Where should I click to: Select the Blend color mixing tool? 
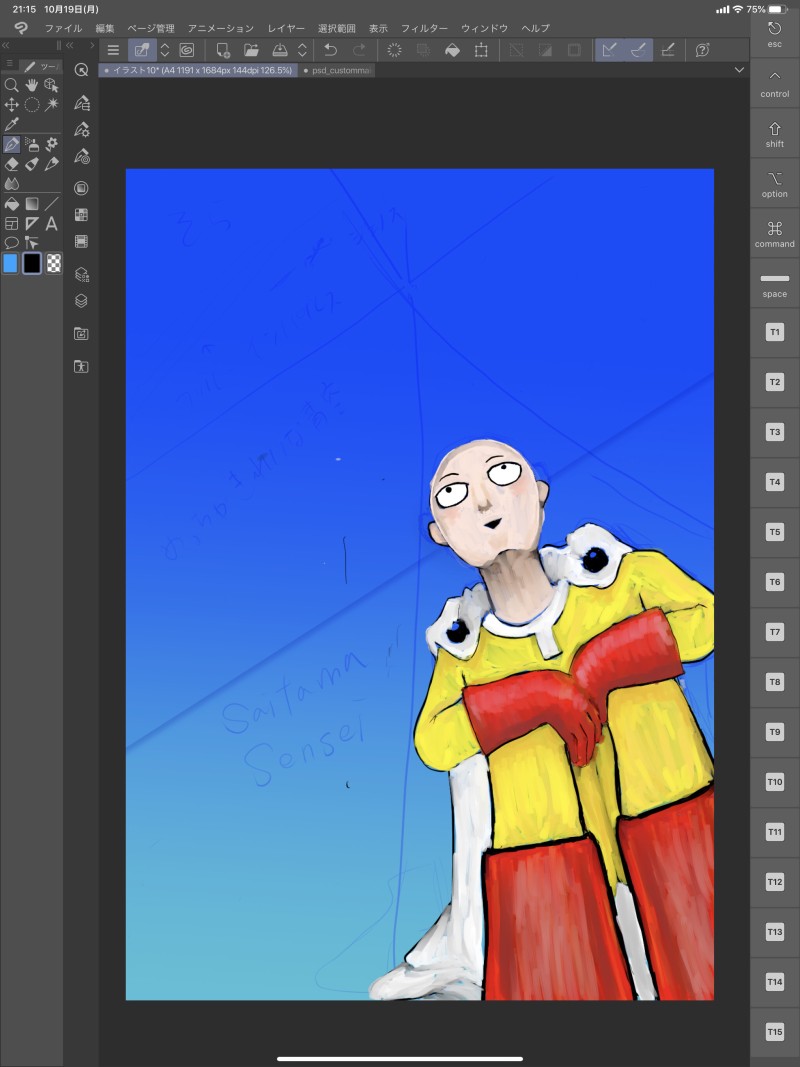[12, 184]
